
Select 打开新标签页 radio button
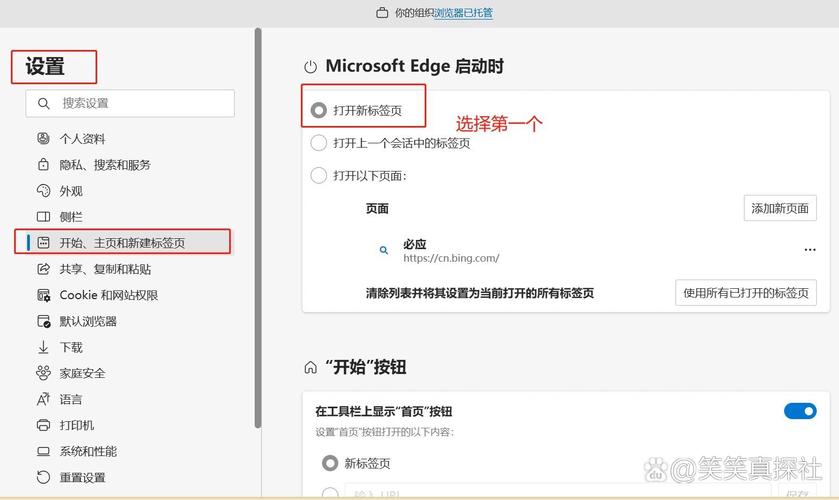point(318,110)
